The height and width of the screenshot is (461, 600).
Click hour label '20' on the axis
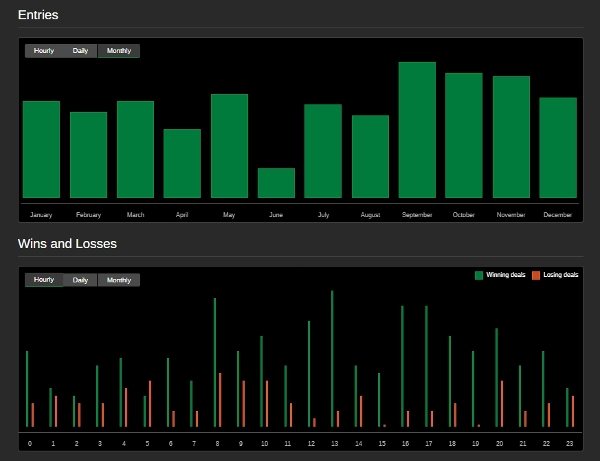(499, 443)
